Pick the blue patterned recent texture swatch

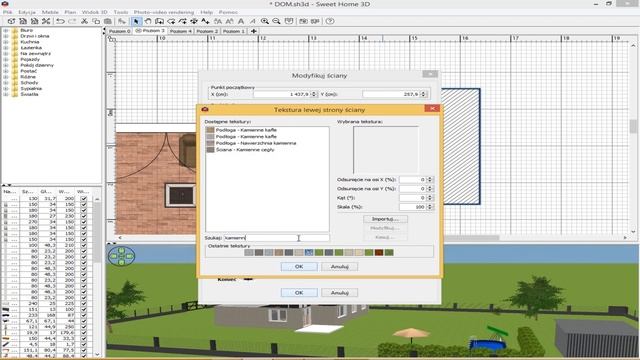tap(309, 253)
